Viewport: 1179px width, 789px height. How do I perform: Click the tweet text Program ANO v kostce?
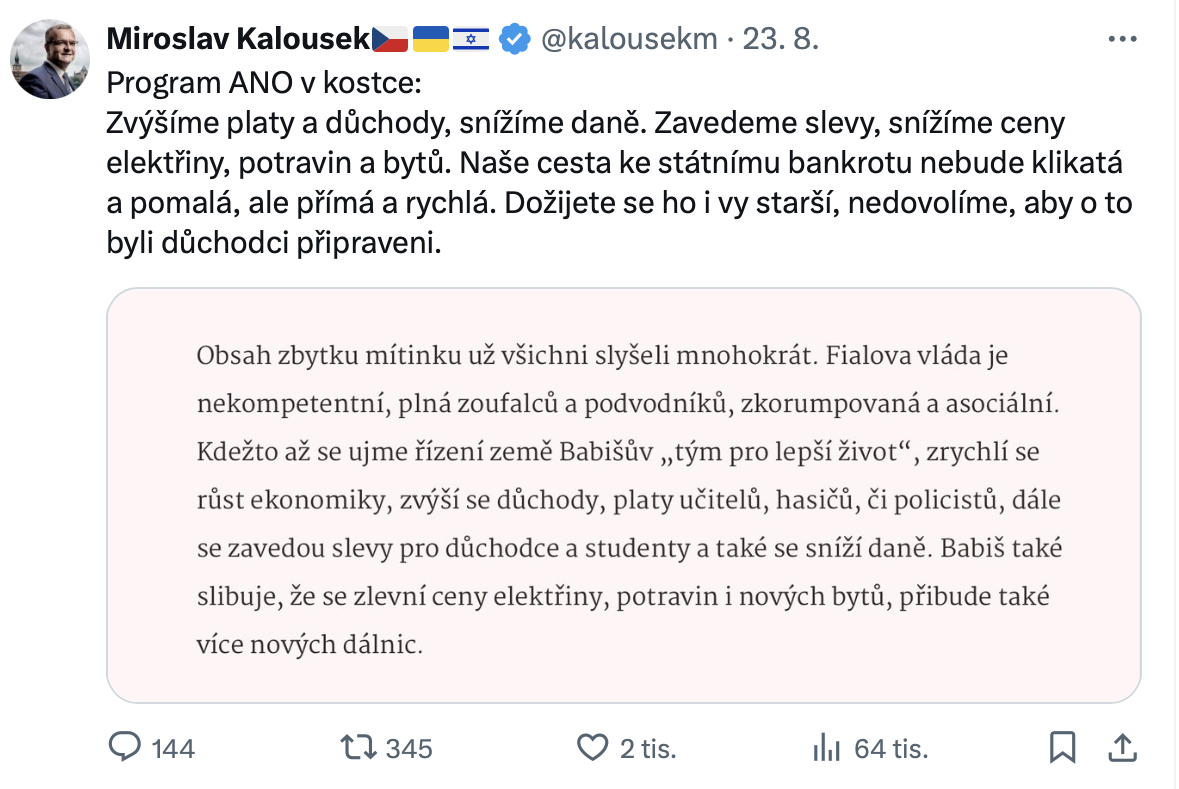pyautogui.click(x=264, y=83)
